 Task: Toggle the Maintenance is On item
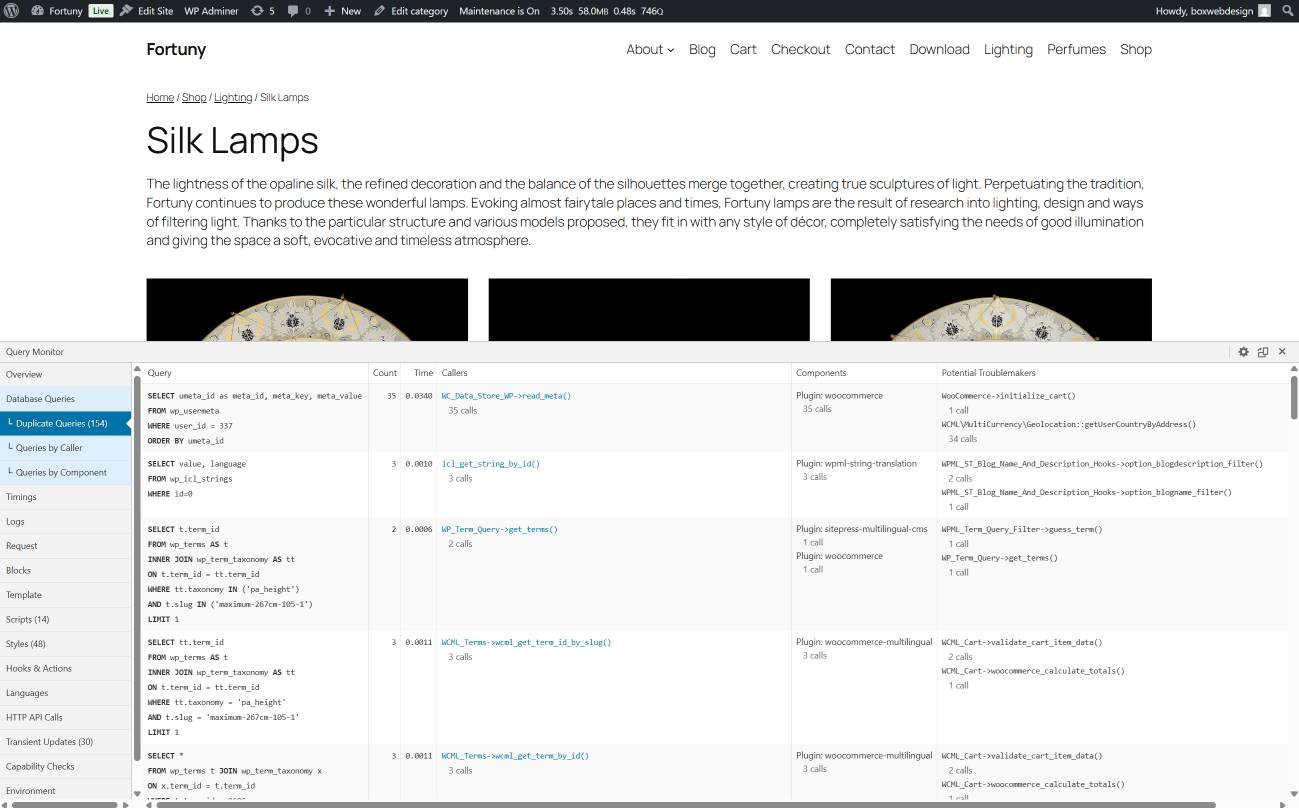point(499,11)
